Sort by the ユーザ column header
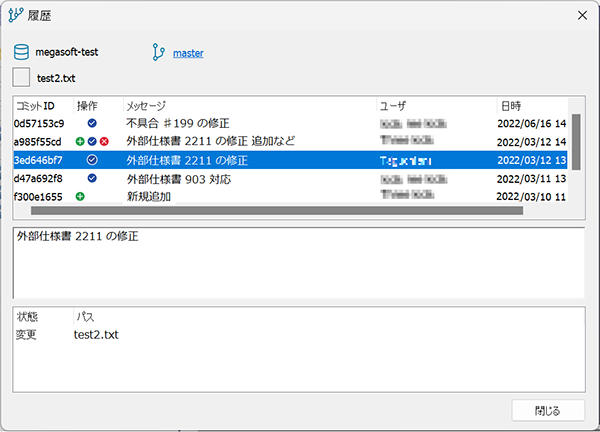The height and width of the screenshot is (432, 600). click(x=435, y=105)
